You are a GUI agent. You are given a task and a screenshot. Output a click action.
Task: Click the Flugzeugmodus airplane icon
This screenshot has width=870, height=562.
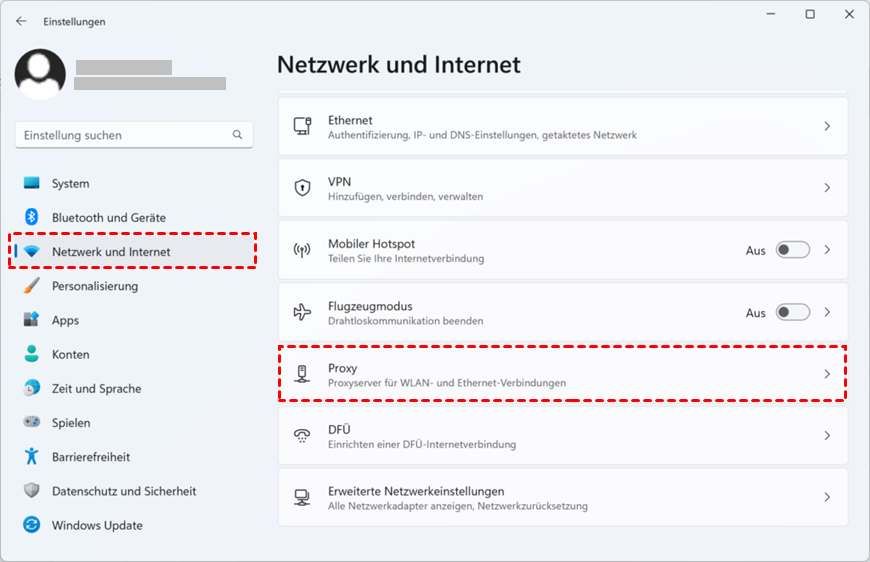pyautogui.click(x=302, y=312)
